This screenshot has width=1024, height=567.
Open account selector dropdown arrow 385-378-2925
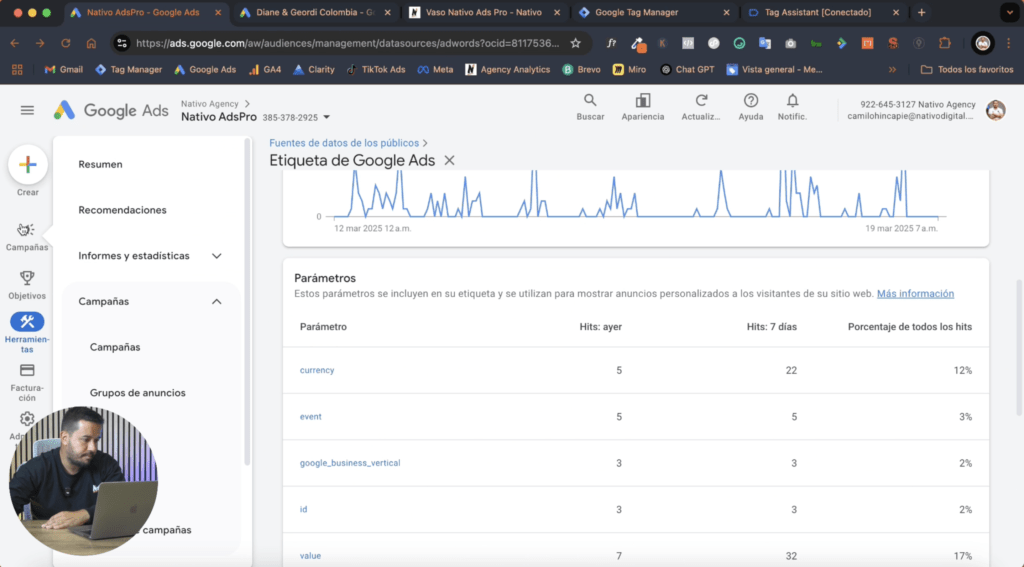(x=327, y=118)
